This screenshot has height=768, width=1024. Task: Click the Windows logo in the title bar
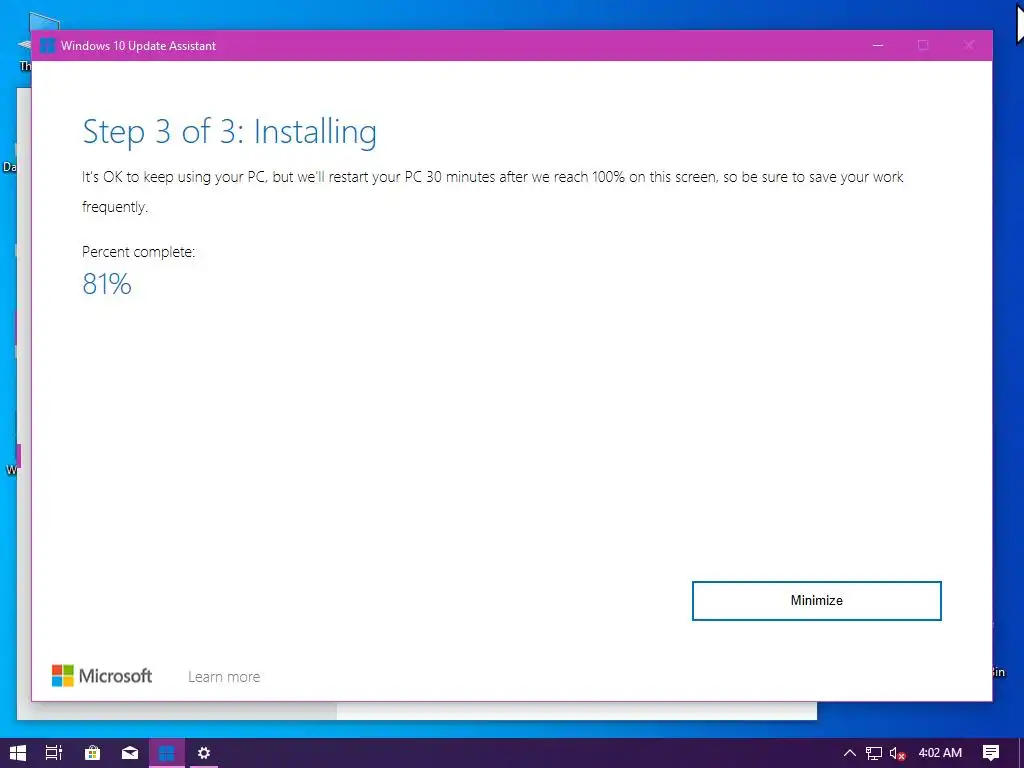coord(47,46)
